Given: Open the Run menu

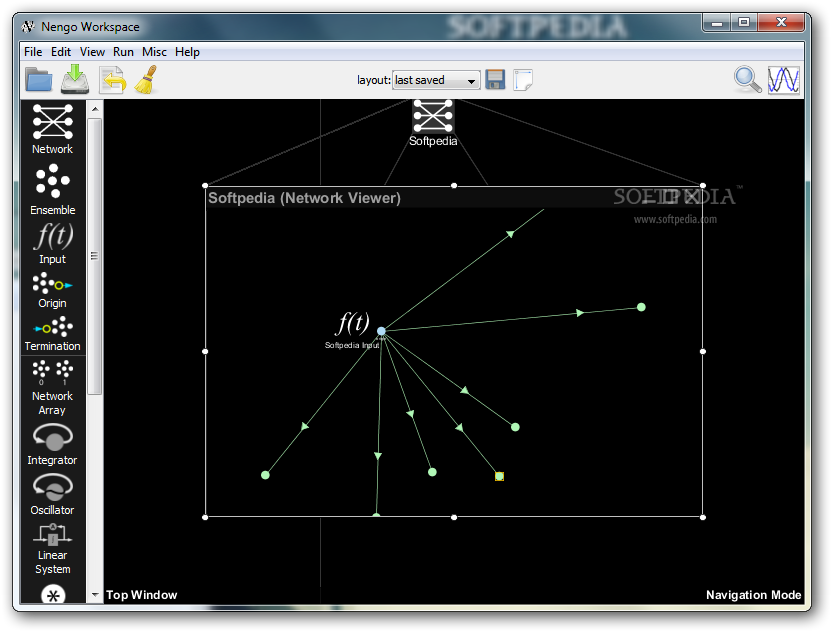Looking at the screenshot, I should coord(123,52).
